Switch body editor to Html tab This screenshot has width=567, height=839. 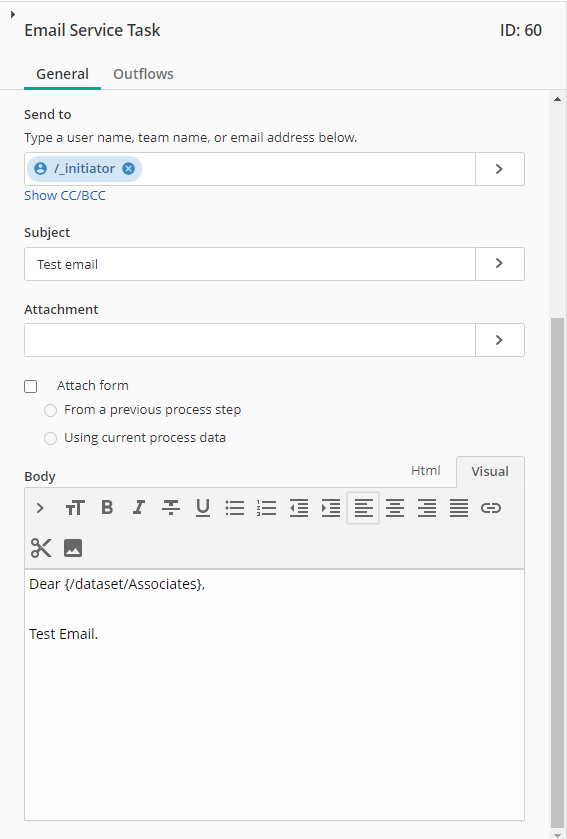[426, 471]
